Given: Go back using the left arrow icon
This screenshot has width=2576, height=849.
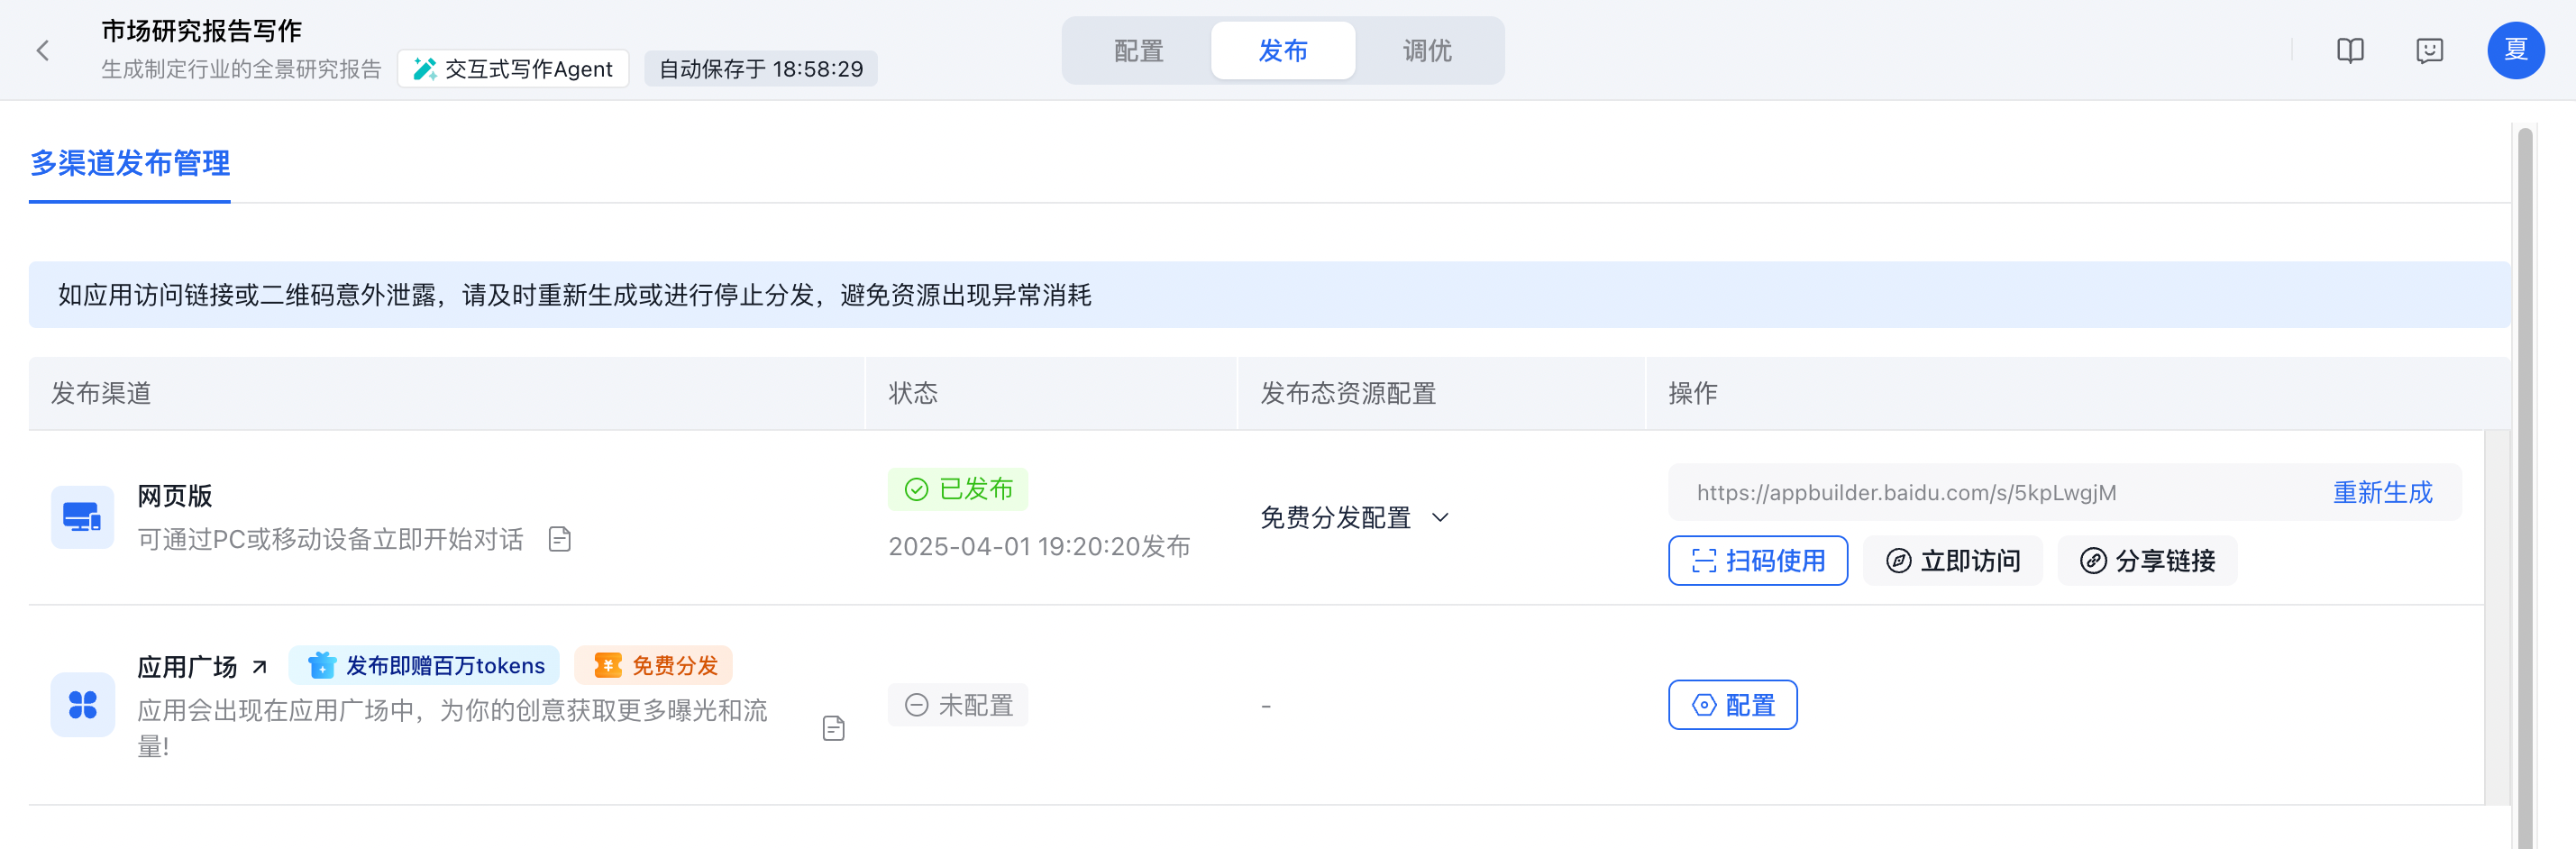Looking at the screenshot, I should tap(43, 50).
